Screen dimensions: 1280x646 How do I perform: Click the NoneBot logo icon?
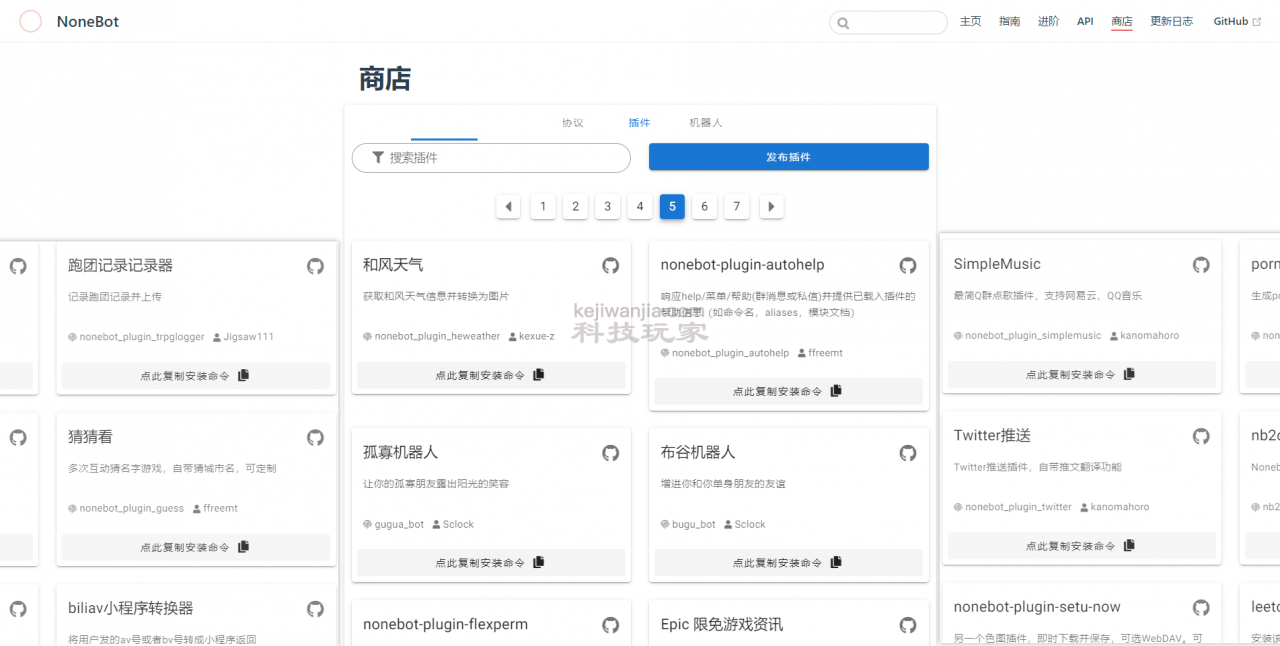point(31,21)
